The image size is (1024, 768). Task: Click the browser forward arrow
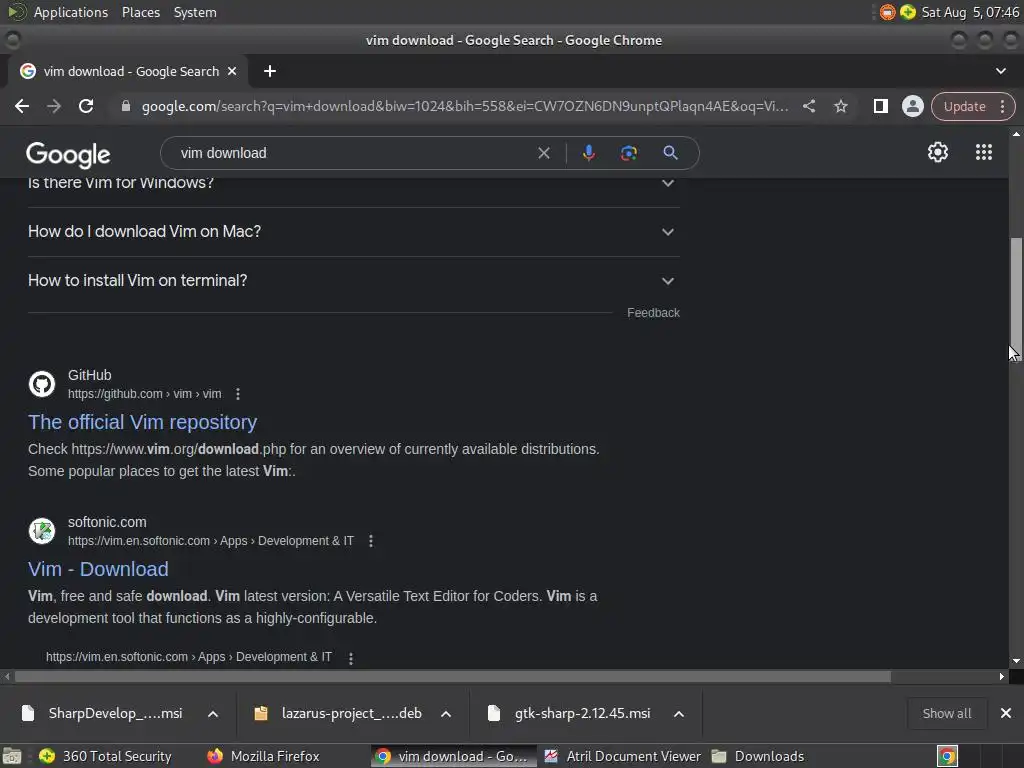54,106
